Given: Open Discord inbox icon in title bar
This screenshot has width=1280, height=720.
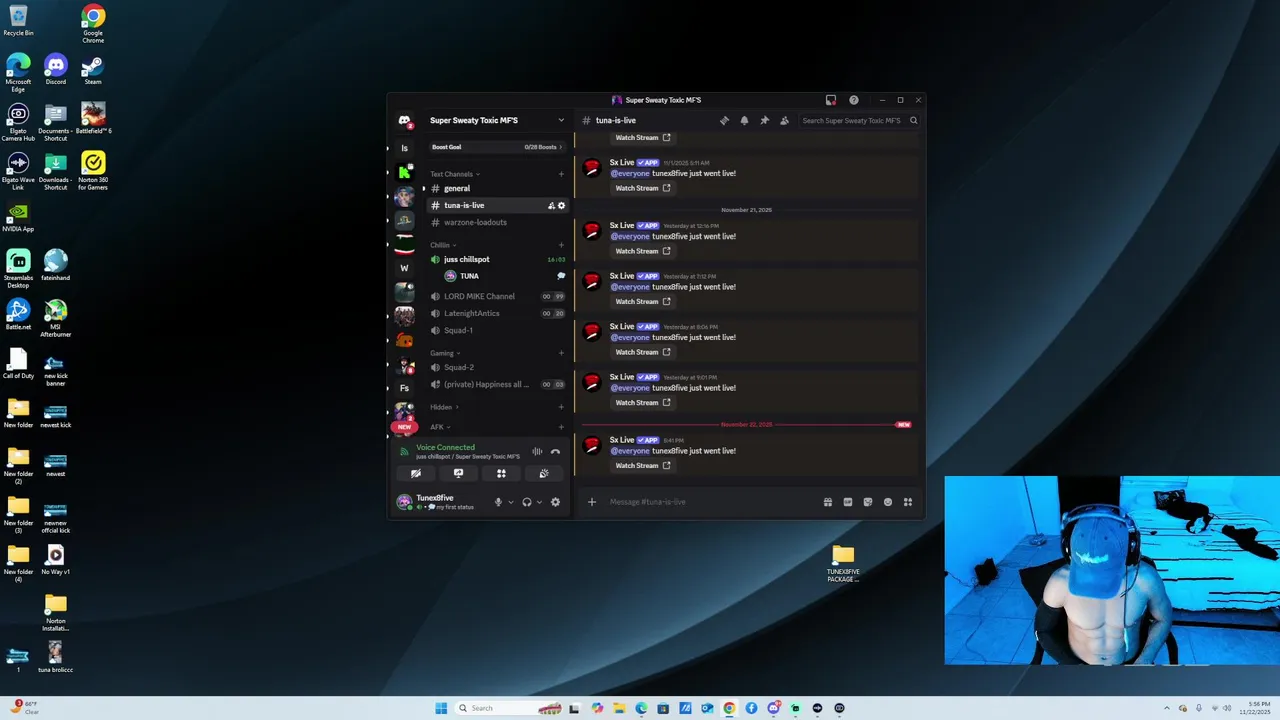Looking at the screenshot, I should pyautogui.click(x=830, y=100).
